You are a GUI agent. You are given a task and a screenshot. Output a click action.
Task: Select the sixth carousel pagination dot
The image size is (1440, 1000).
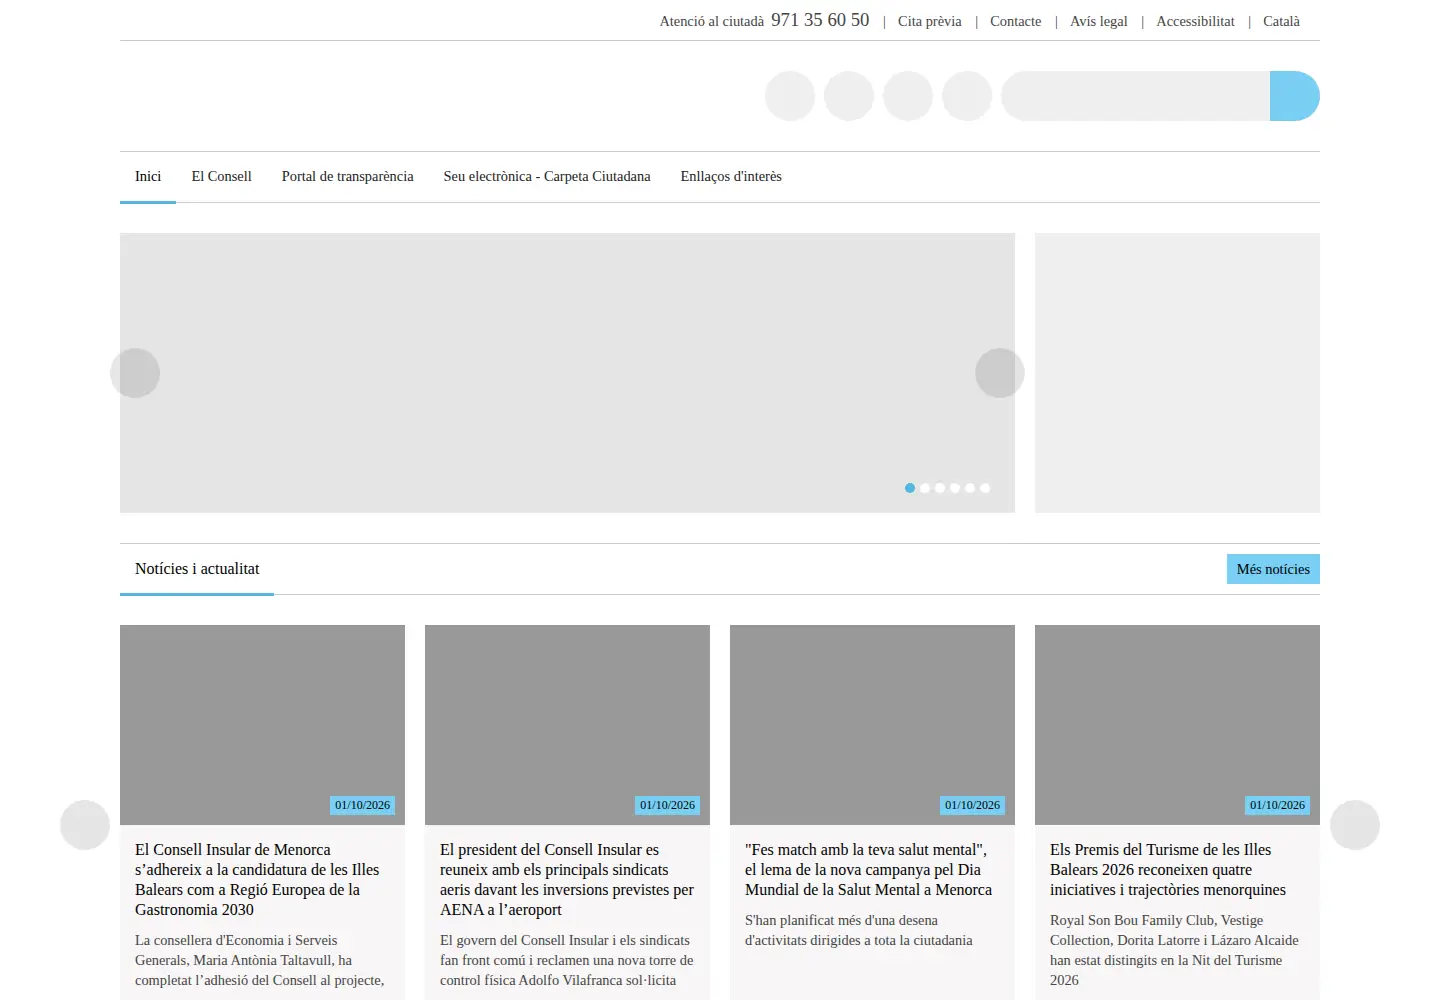pyautogui.click(x=985, y=488)
